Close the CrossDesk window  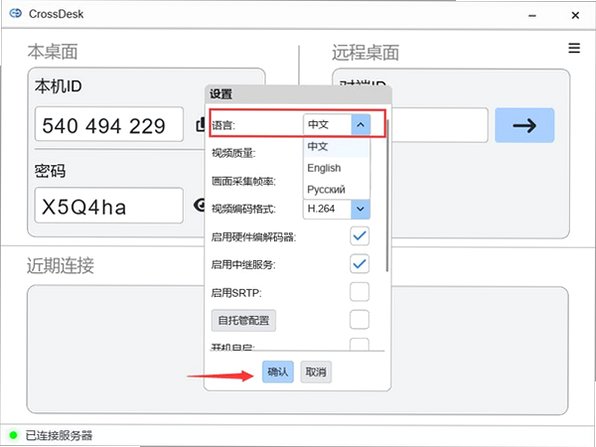(575, 15)
